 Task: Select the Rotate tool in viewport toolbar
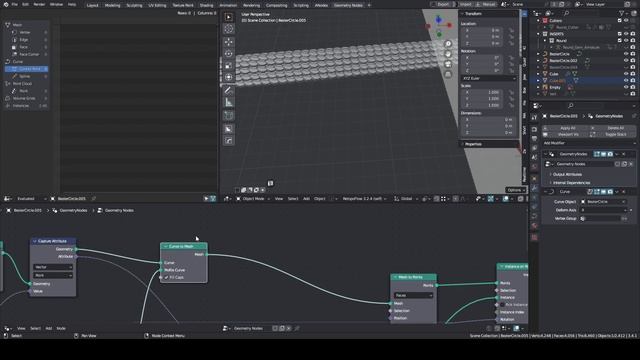pos(229,54)
